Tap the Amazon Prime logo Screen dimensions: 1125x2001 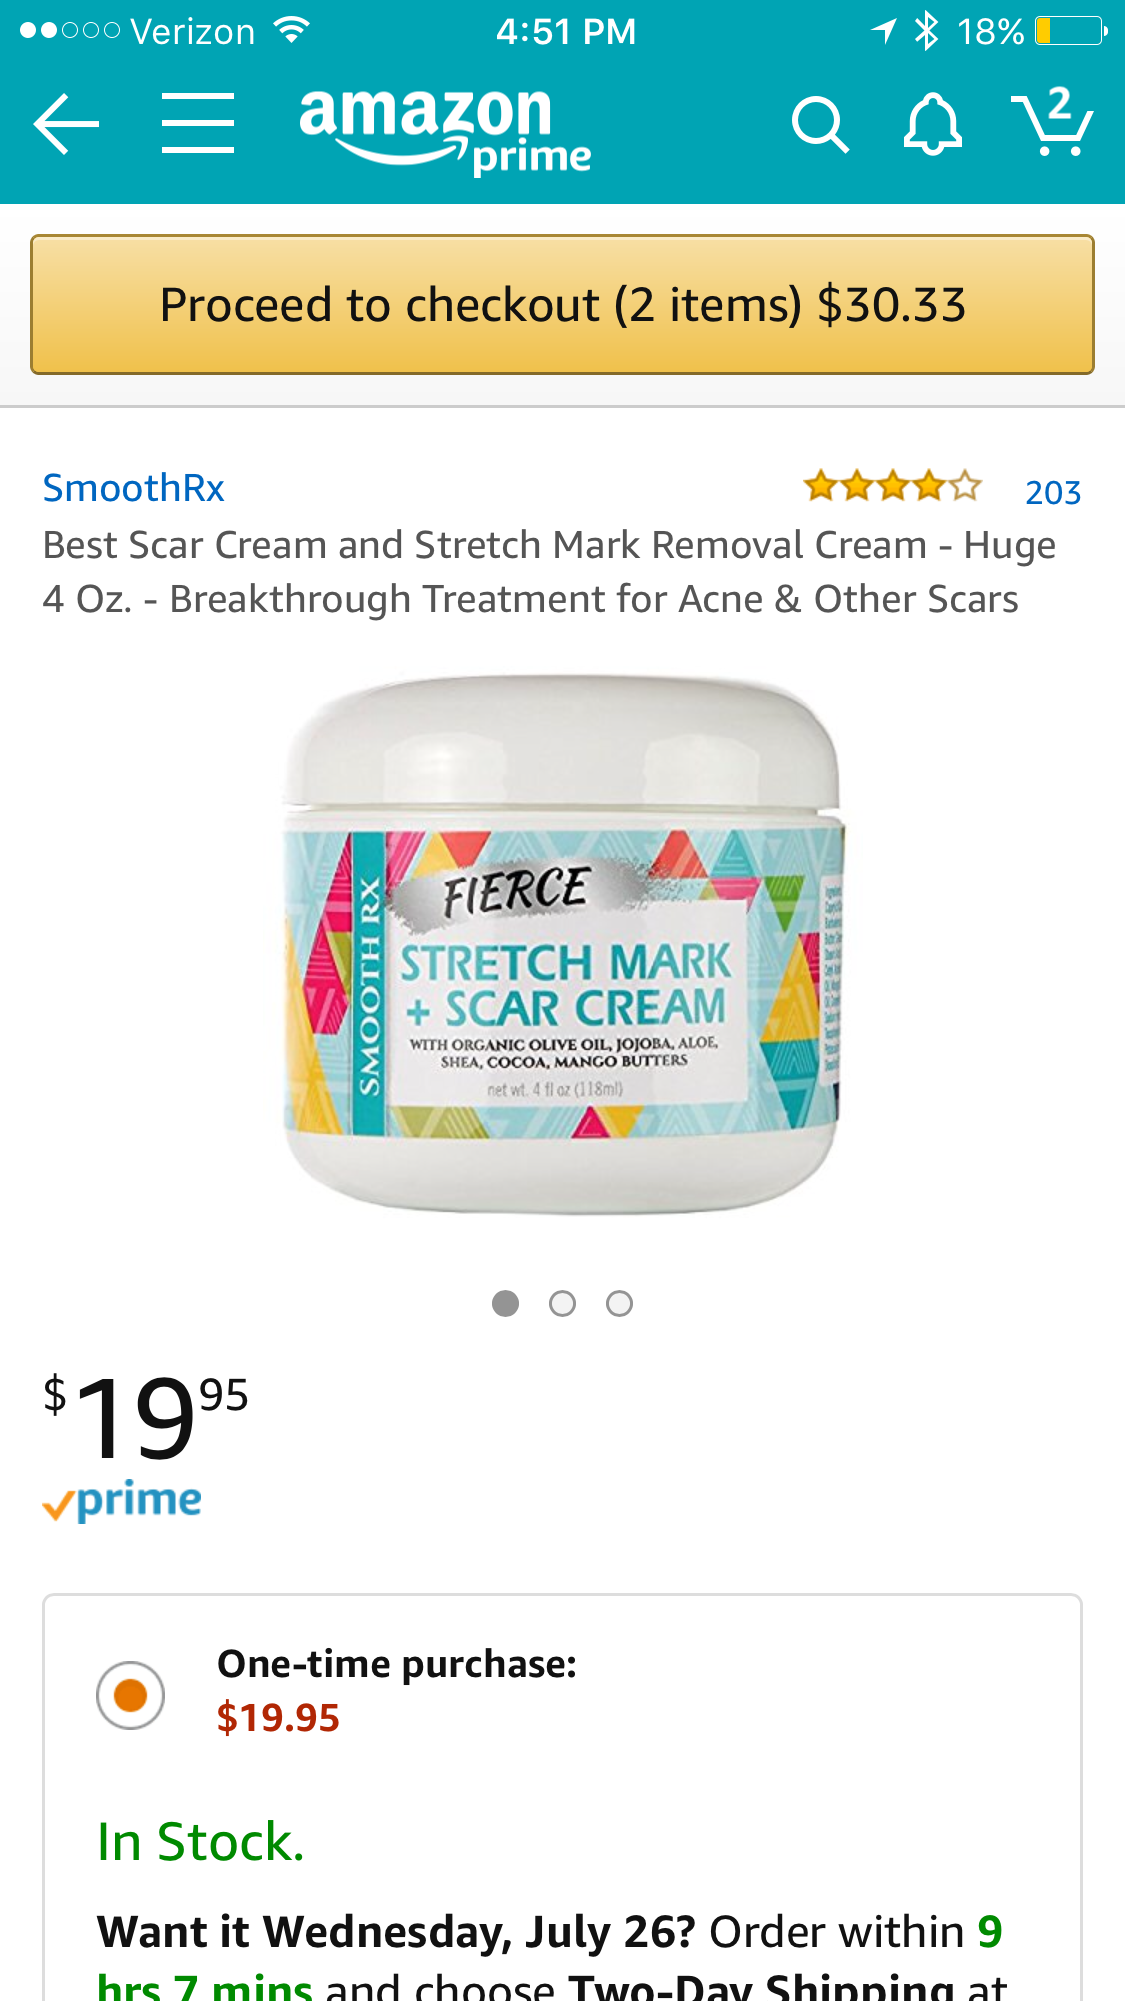pyautogui.click(x=445, y=130)
